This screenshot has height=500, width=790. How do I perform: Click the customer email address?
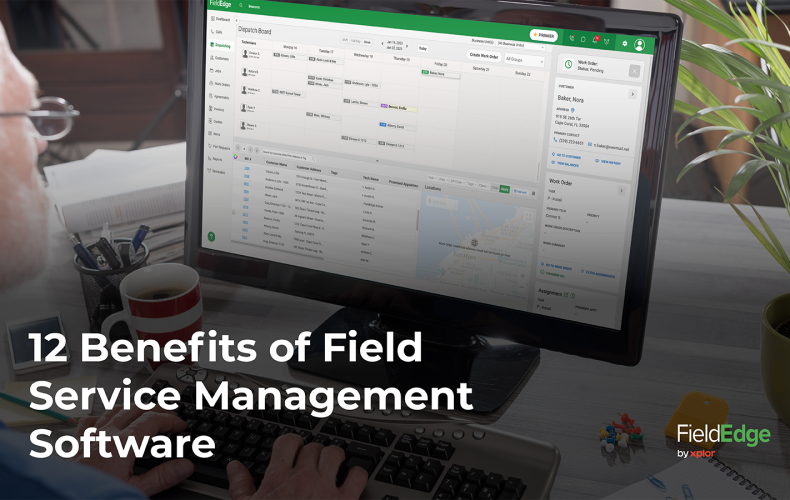pyautogui.click(x=611, y=147)
